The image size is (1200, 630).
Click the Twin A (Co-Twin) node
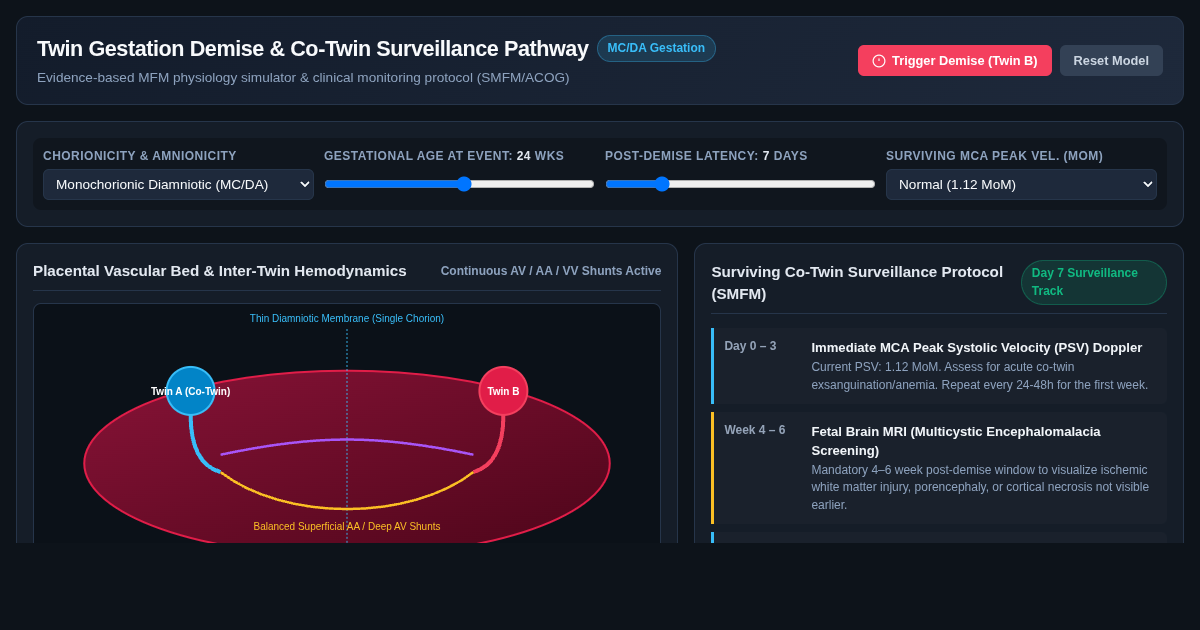tap(191, 391)
